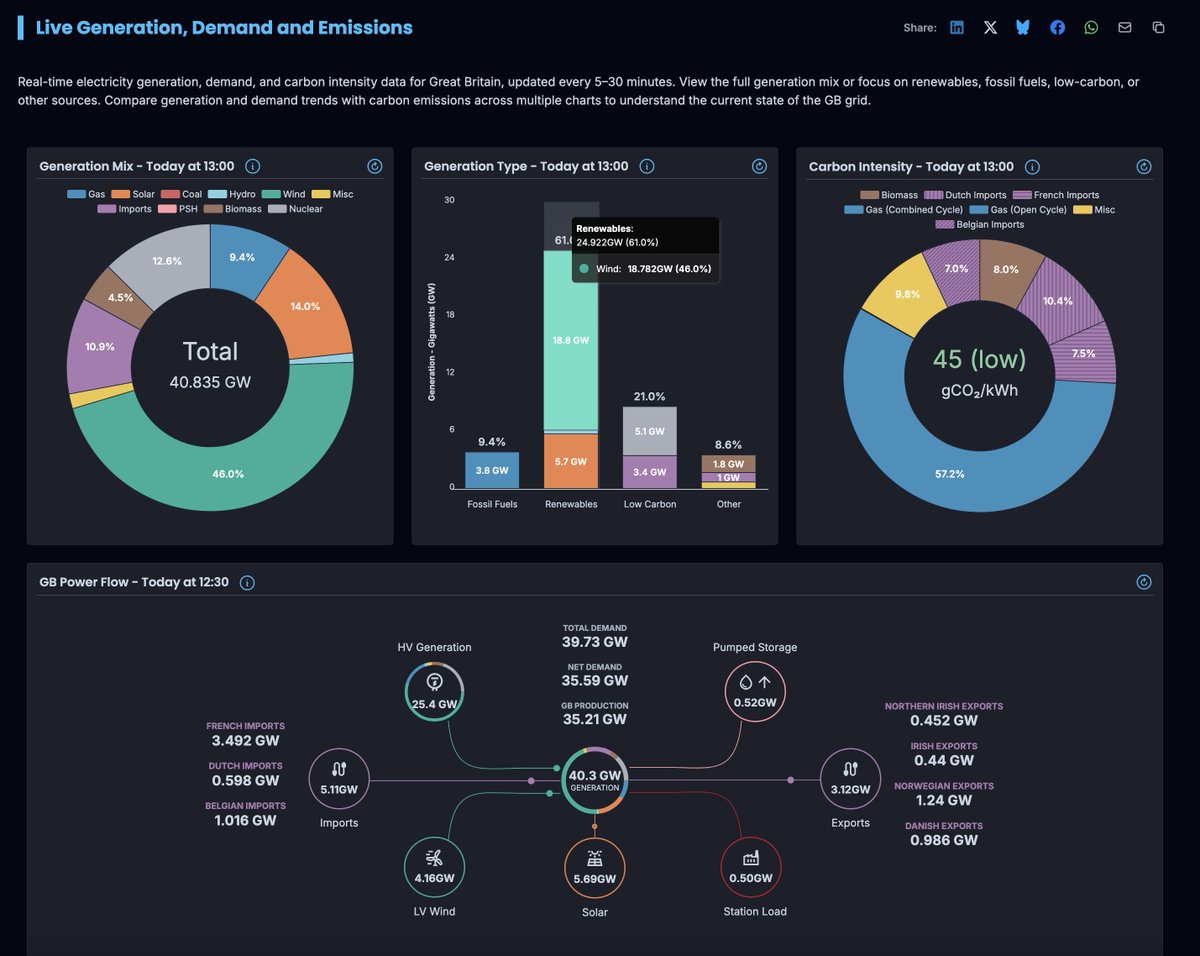Open the Generation Type info tooltip
Screen dimensions: 1200x956
click(x=647, y=167)
